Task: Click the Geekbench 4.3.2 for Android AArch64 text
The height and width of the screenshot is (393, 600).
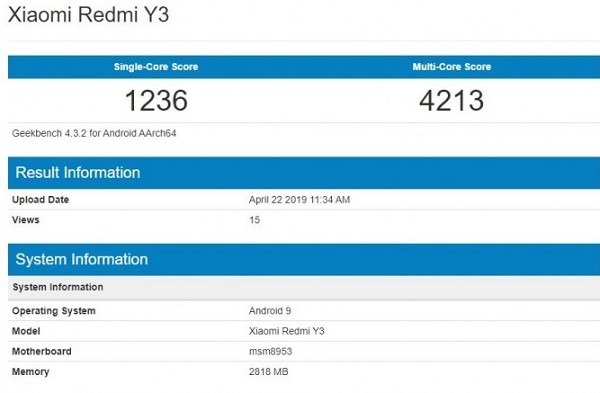Action: click(94, 133)
